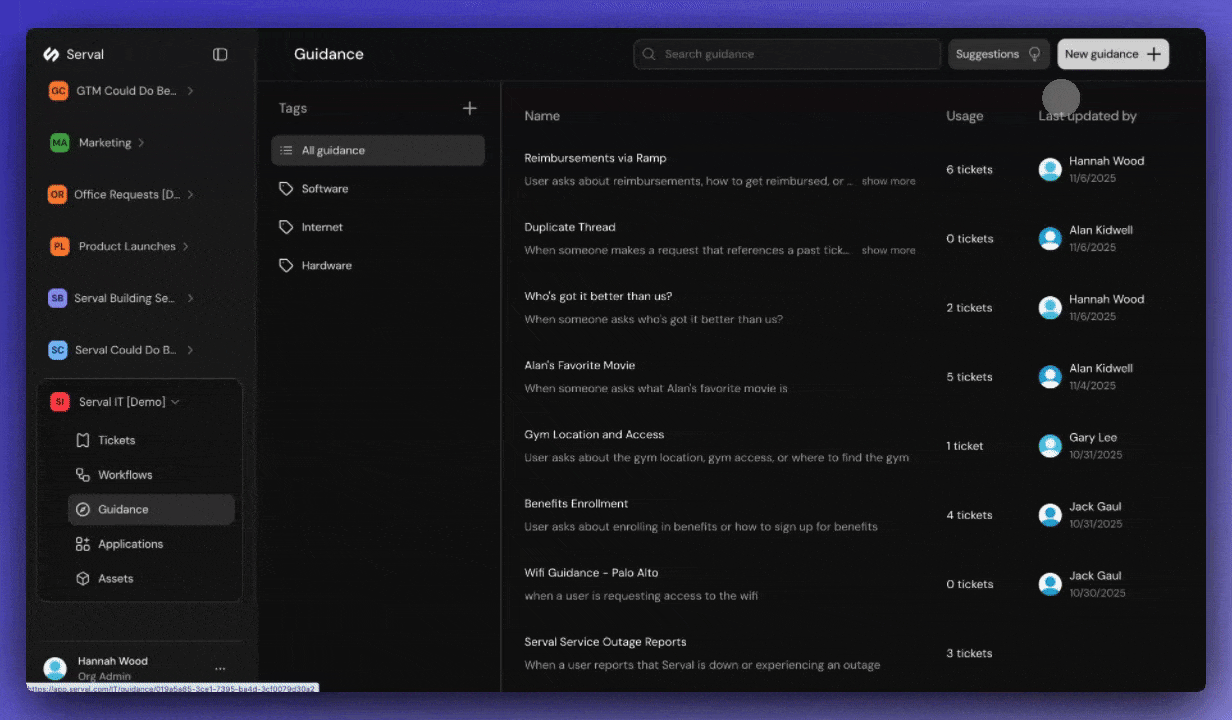Click the Software tag icon

286,188
